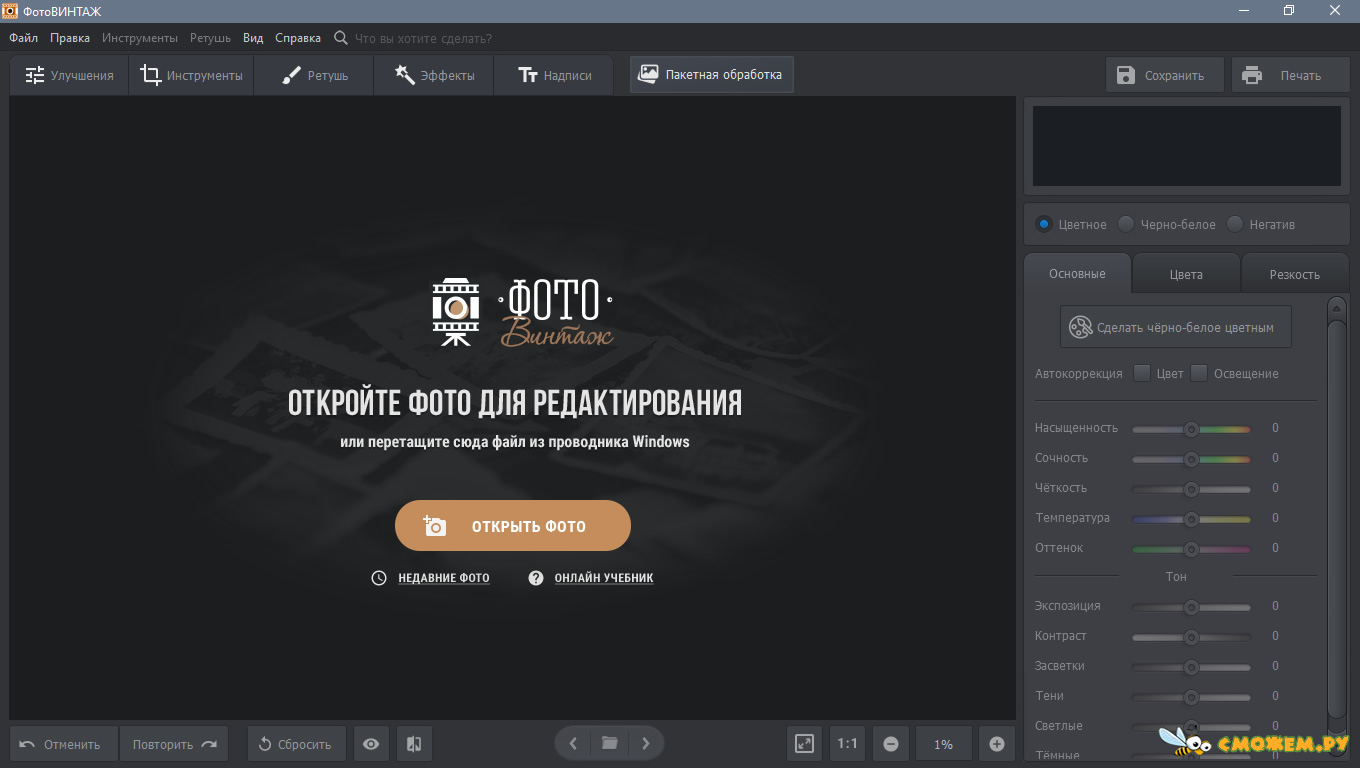Image resolution: width=1360 pixels, height=768 pixels.
Task: Click the ОТКРЫТЬ ФОТО button
Action: point(513,526)
